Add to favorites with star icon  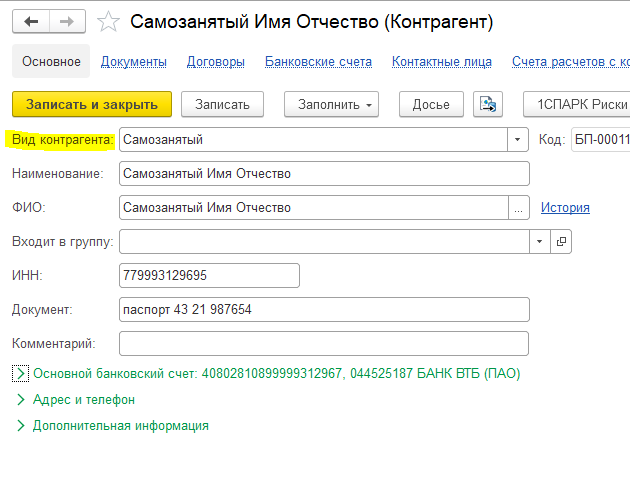click(x=108, y=22)
